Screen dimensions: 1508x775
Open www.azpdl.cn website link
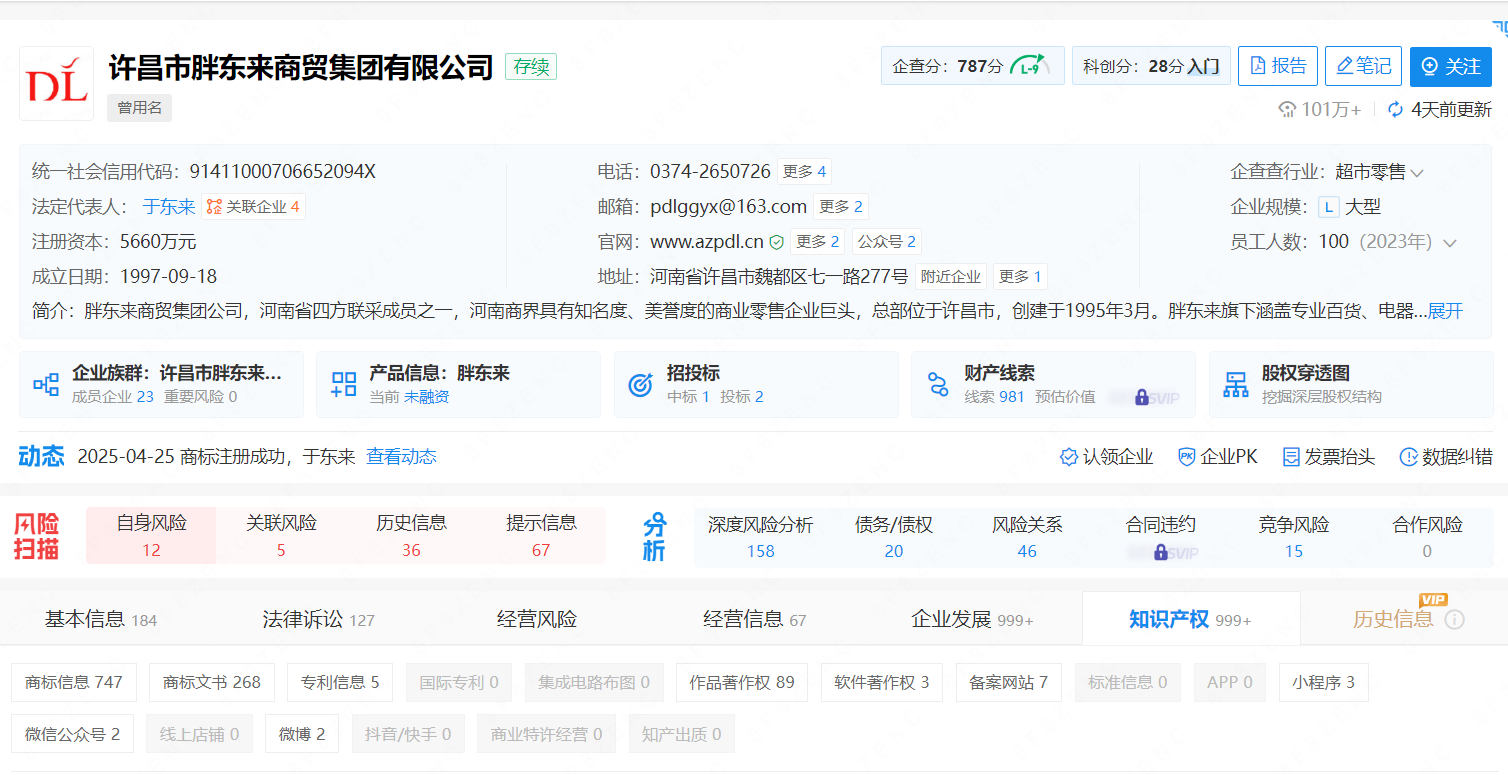(x=707, y=242)
